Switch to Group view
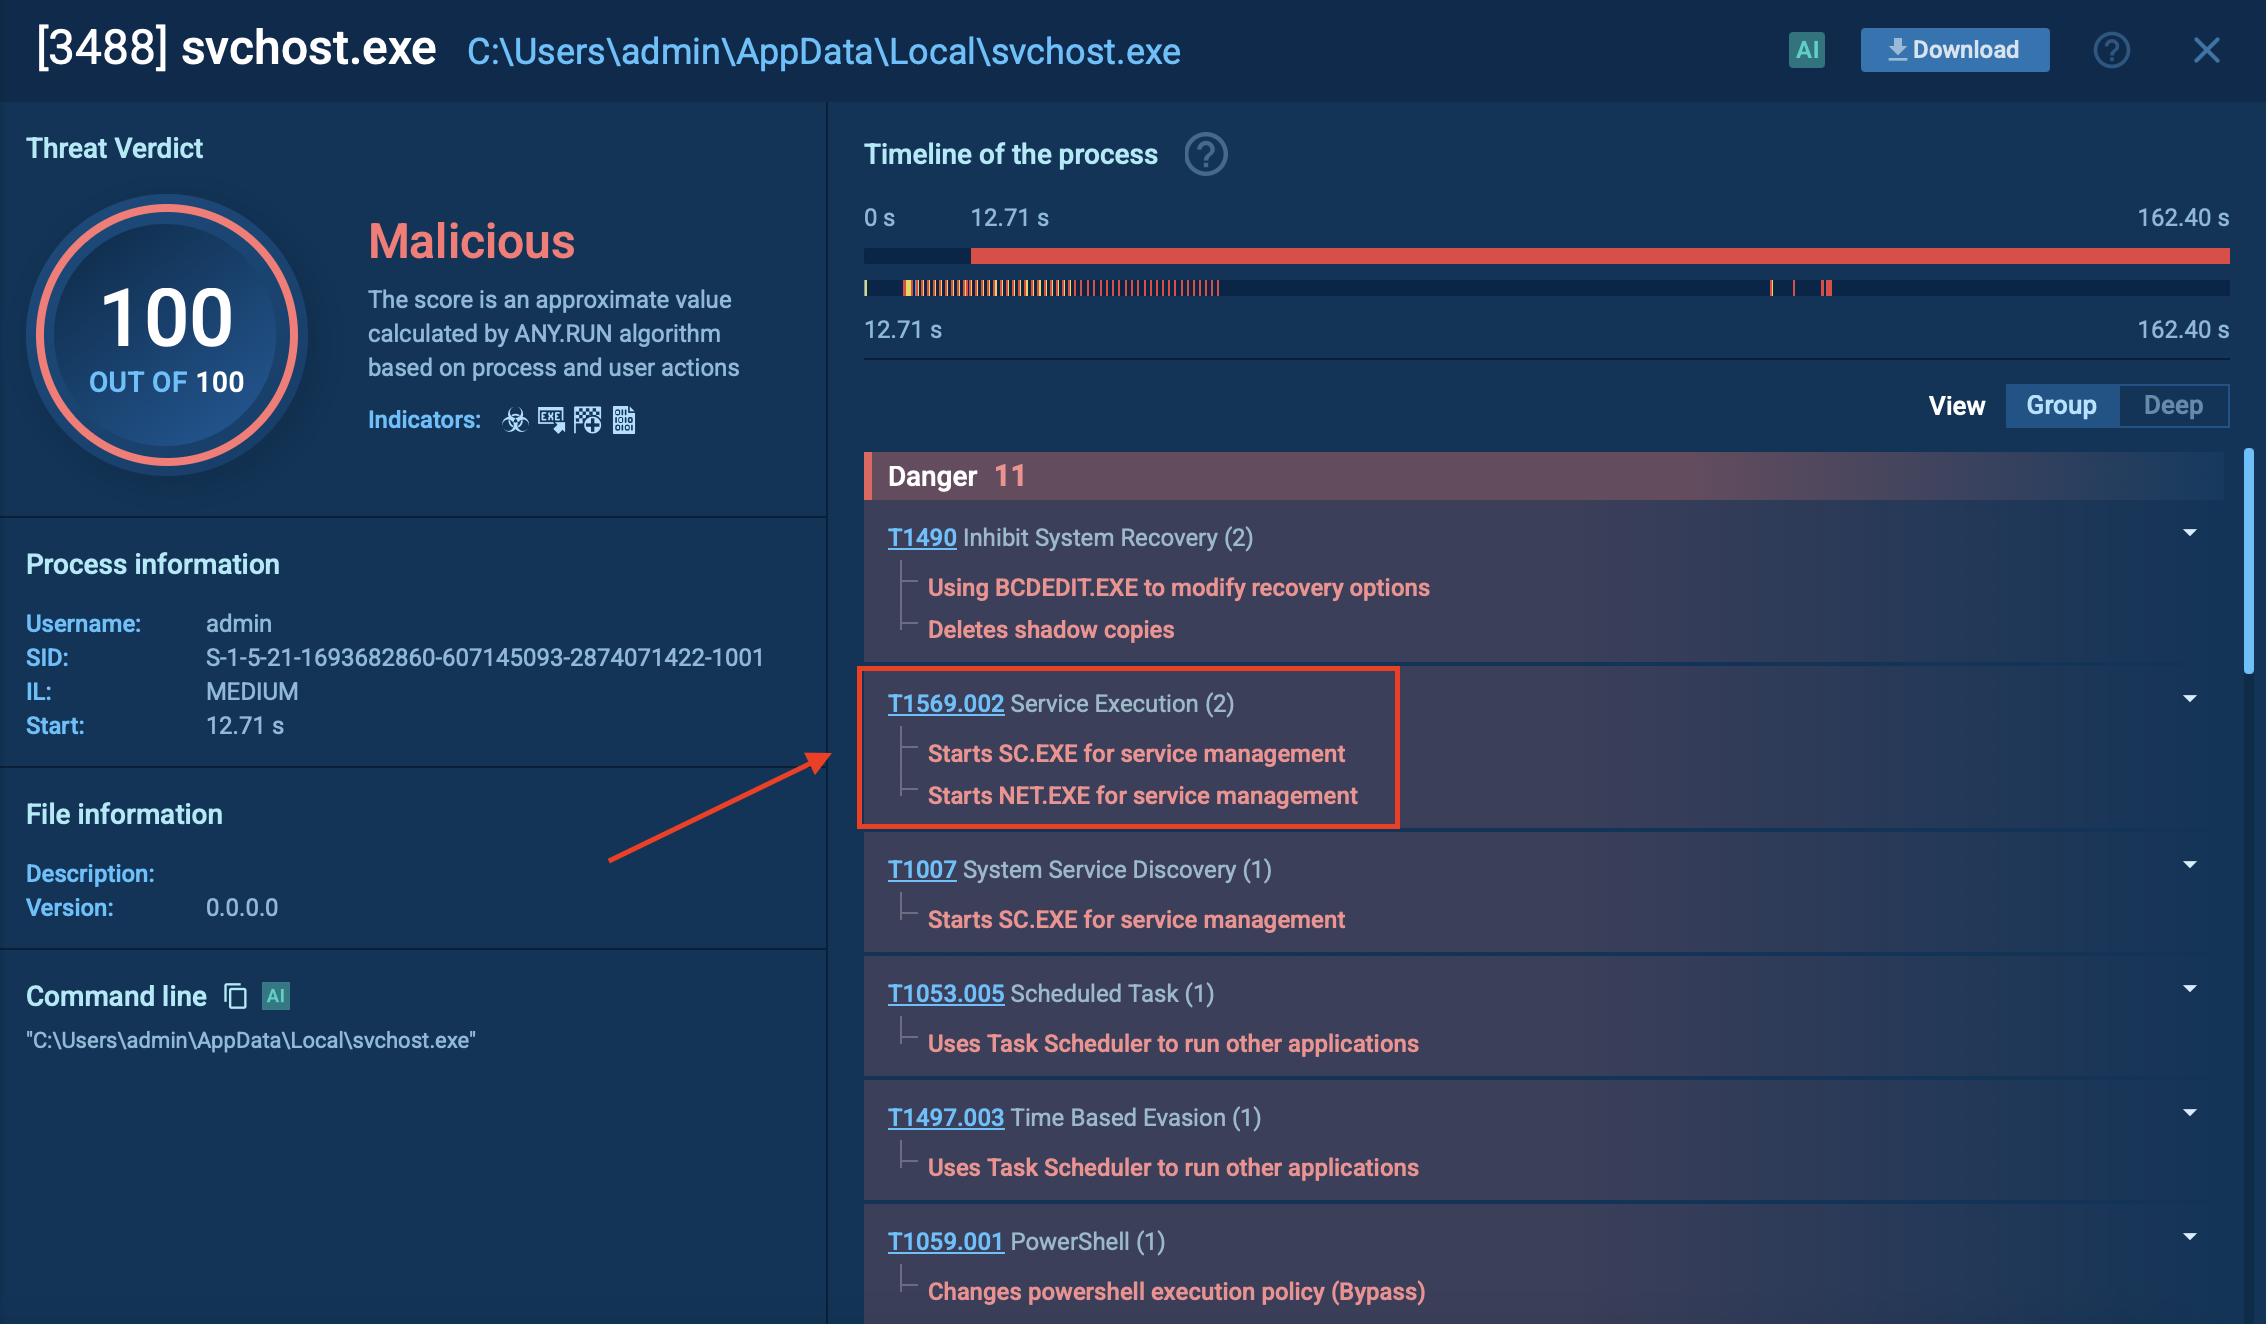This screenshot has width=2266, height=1324. click(x=2061, y=405)
